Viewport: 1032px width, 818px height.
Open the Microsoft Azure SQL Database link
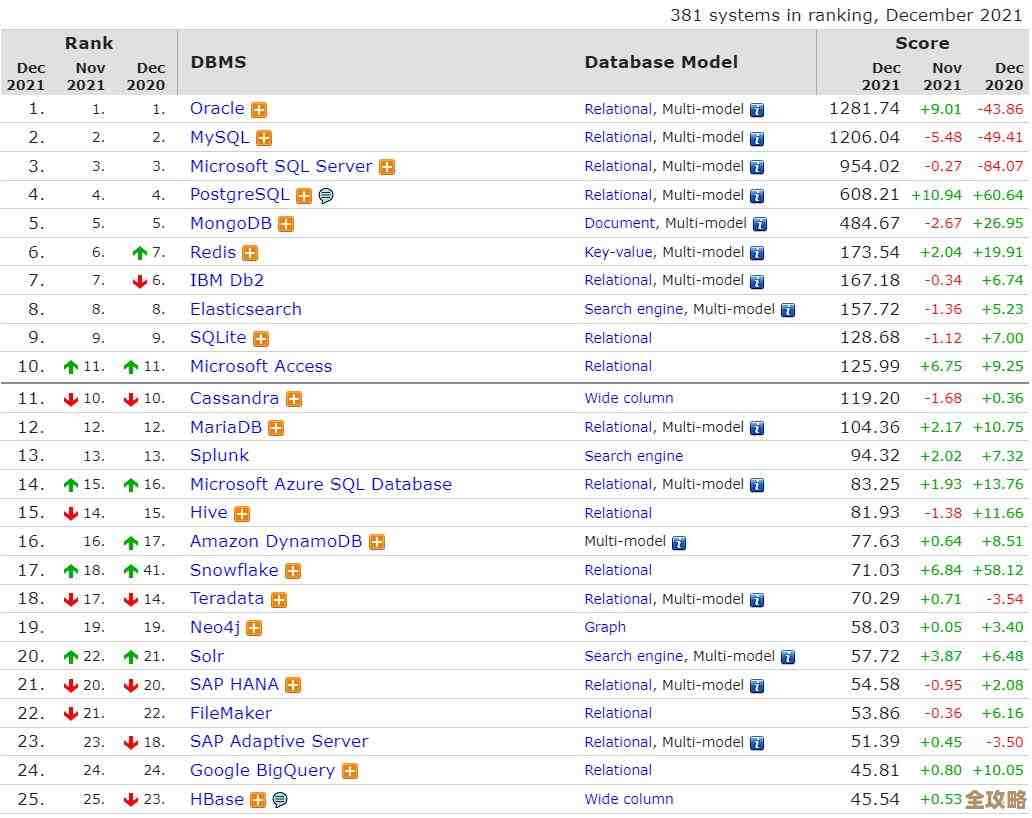click(x=321, y=484)
